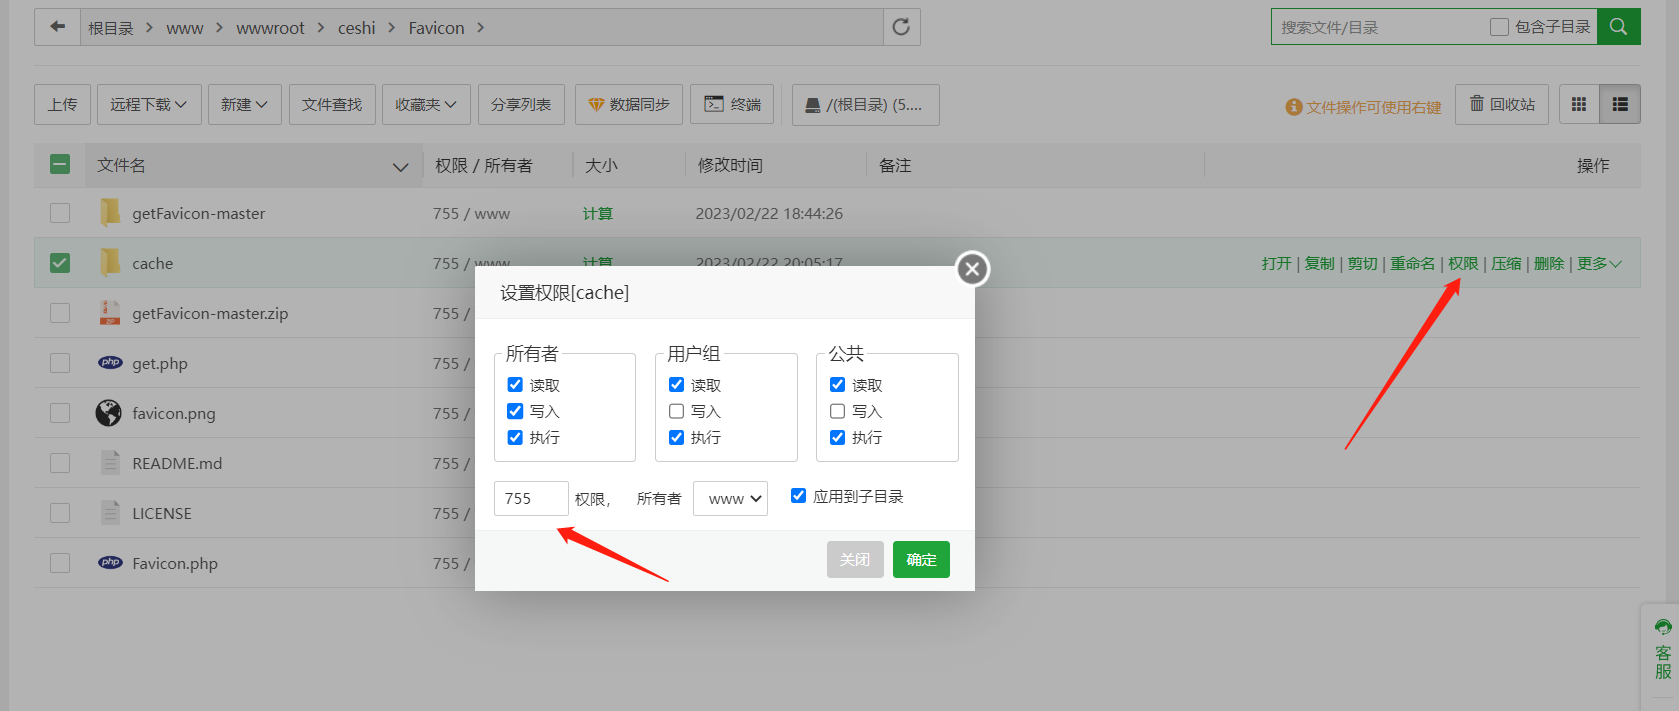Enable 用户组 写入 permission
The image size is (1679, 711).
(x=676, y=411)
